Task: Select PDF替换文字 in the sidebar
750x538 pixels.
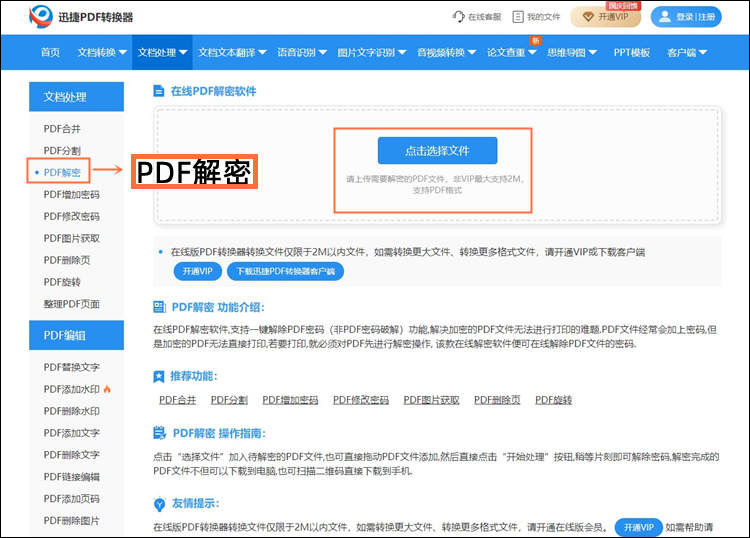Action: (x=72, y=367)
